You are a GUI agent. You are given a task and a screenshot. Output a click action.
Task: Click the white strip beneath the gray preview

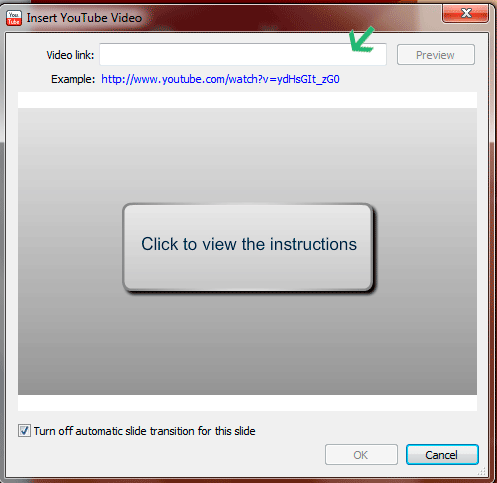247,403
